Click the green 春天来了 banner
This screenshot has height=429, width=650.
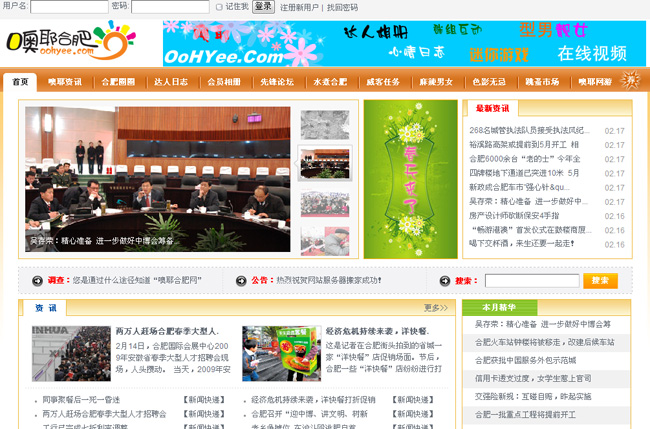(x=410, y=179)
